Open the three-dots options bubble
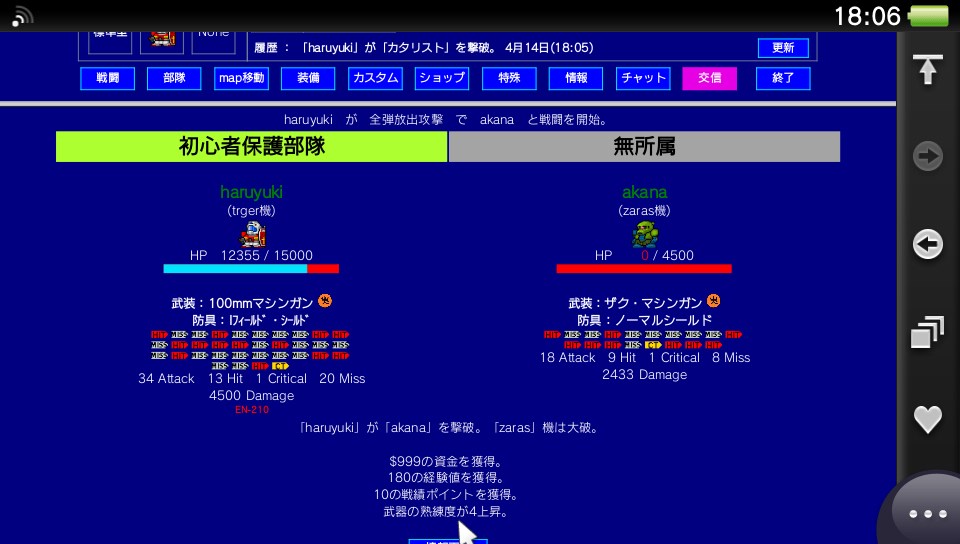Viewport: 960px width, 544px height. pyautogui.click(x=928, y=513)
